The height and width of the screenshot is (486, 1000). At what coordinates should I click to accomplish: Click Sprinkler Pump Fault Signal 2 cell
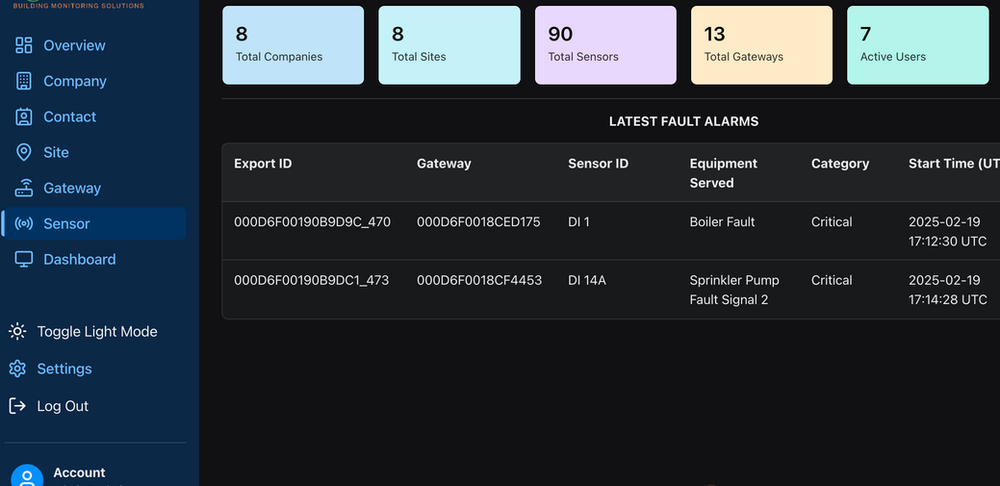734,290
